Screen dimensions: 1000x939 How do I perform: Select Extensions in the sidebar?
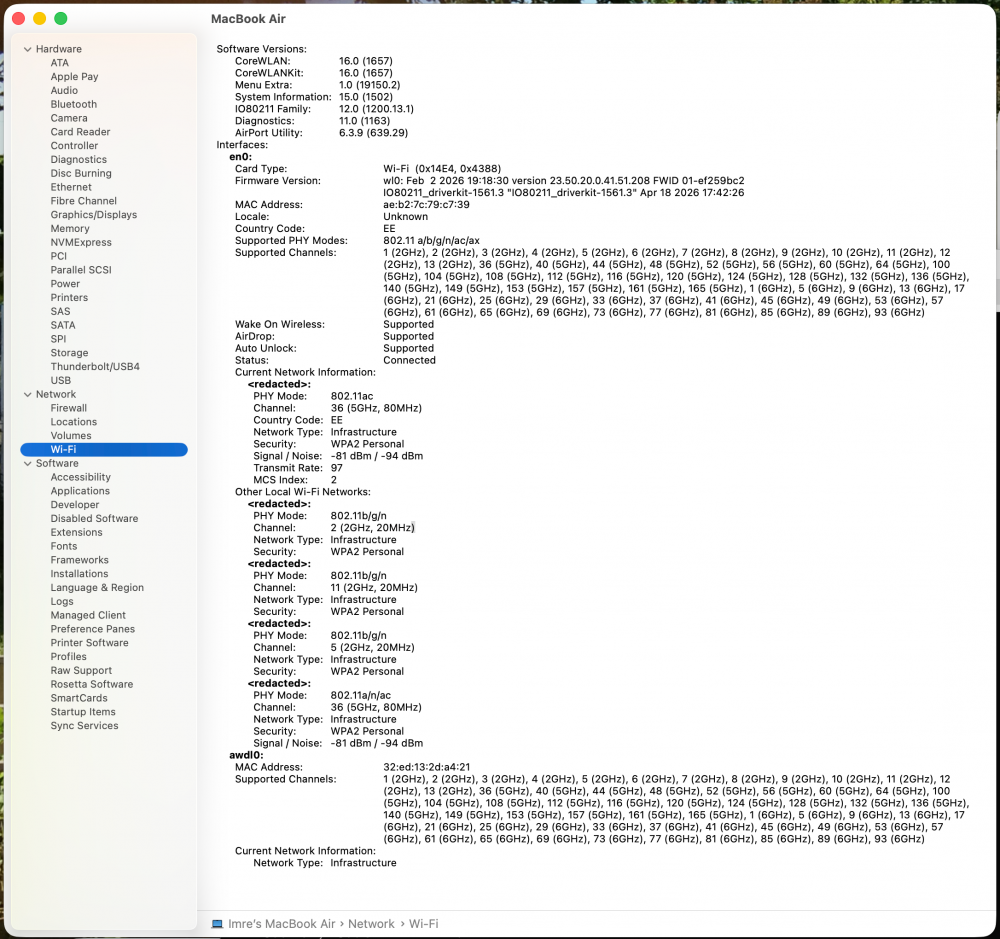tap(77, 533)
